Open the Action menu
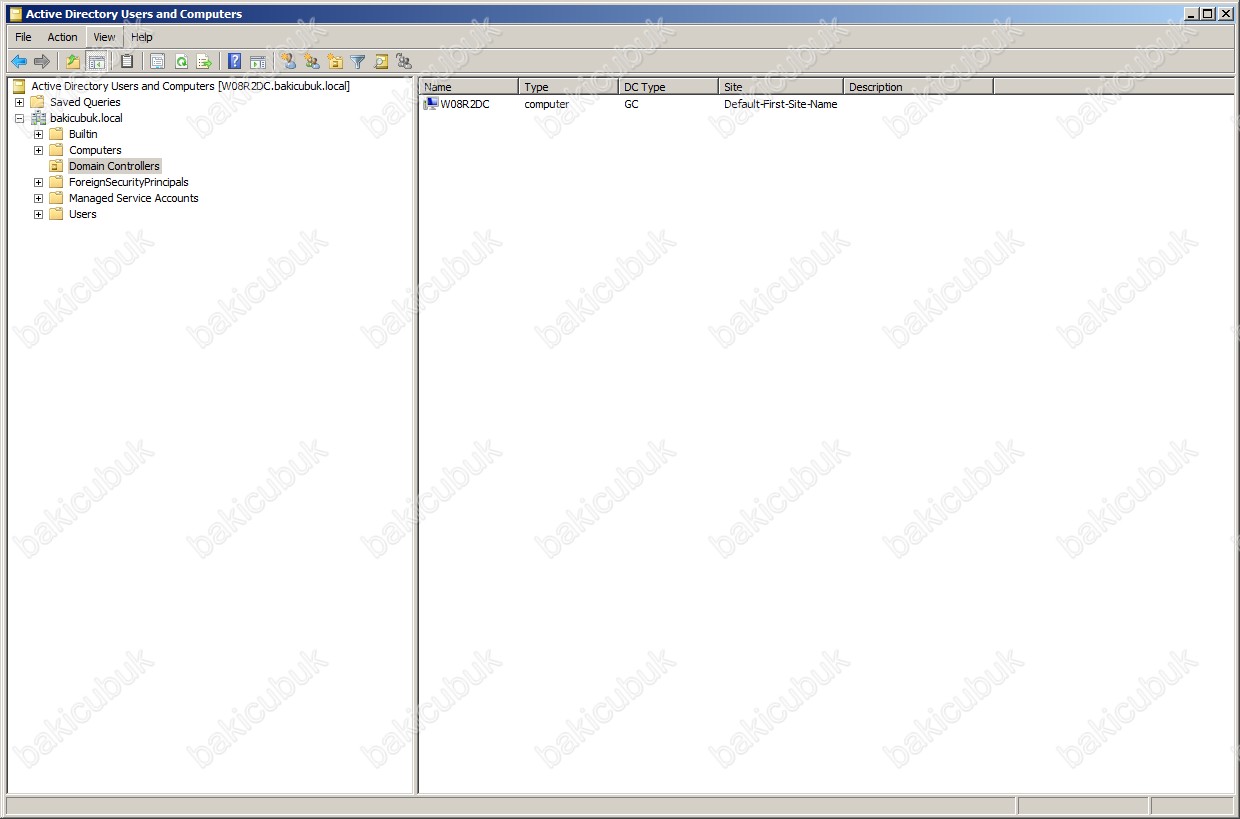Image resolution: width=1240 pixels, height=819 pixels. point(62,37)
